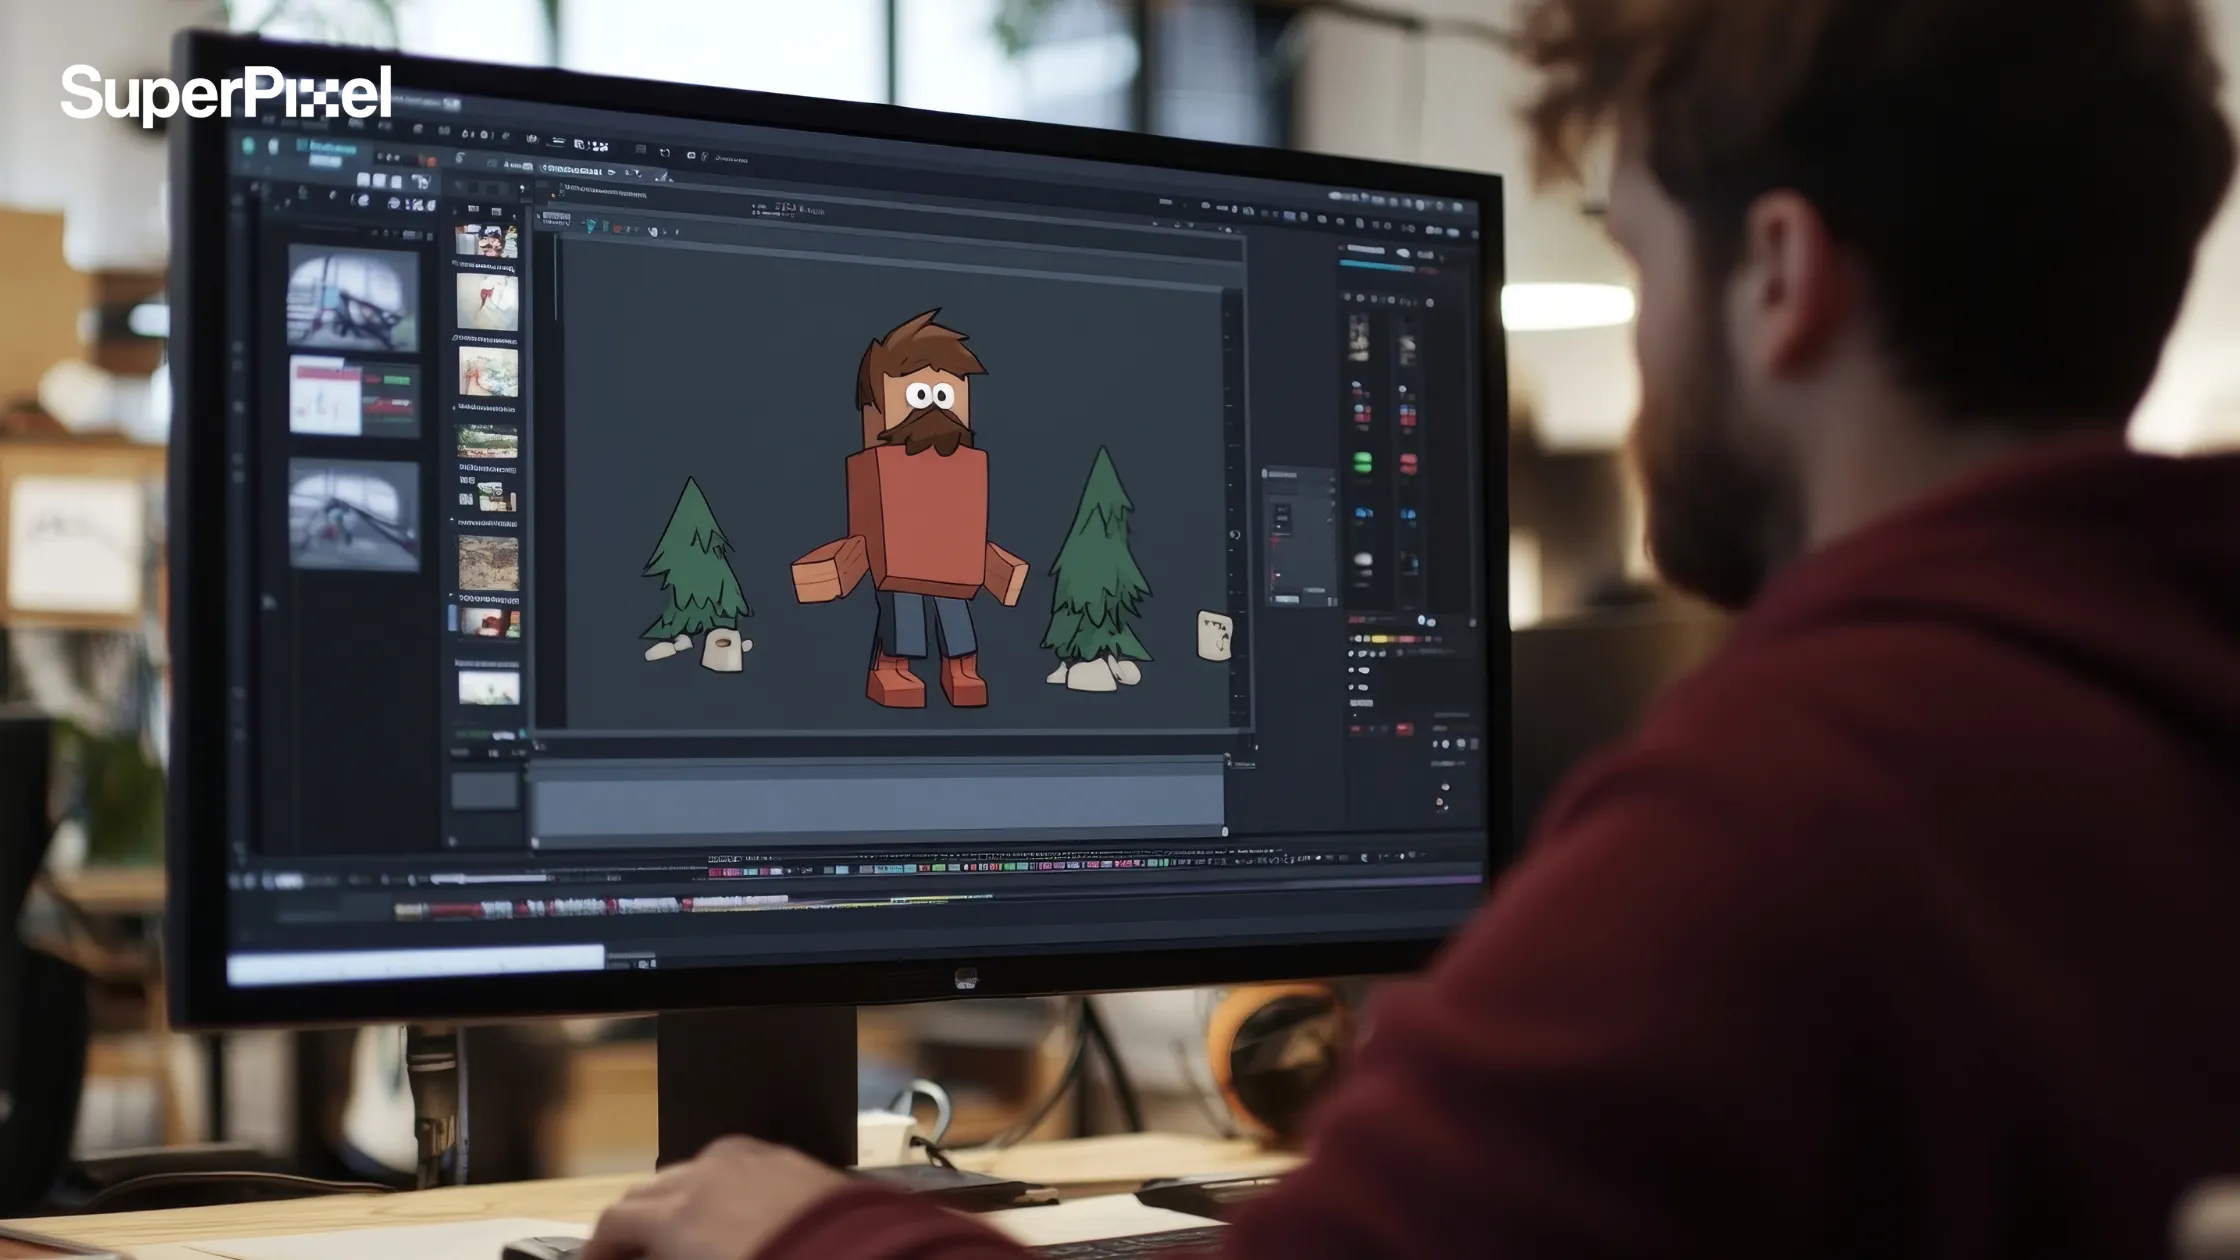Click the empty gray track below the canvas
The height and width of the screenshot is (1260, 2240).
878,803
